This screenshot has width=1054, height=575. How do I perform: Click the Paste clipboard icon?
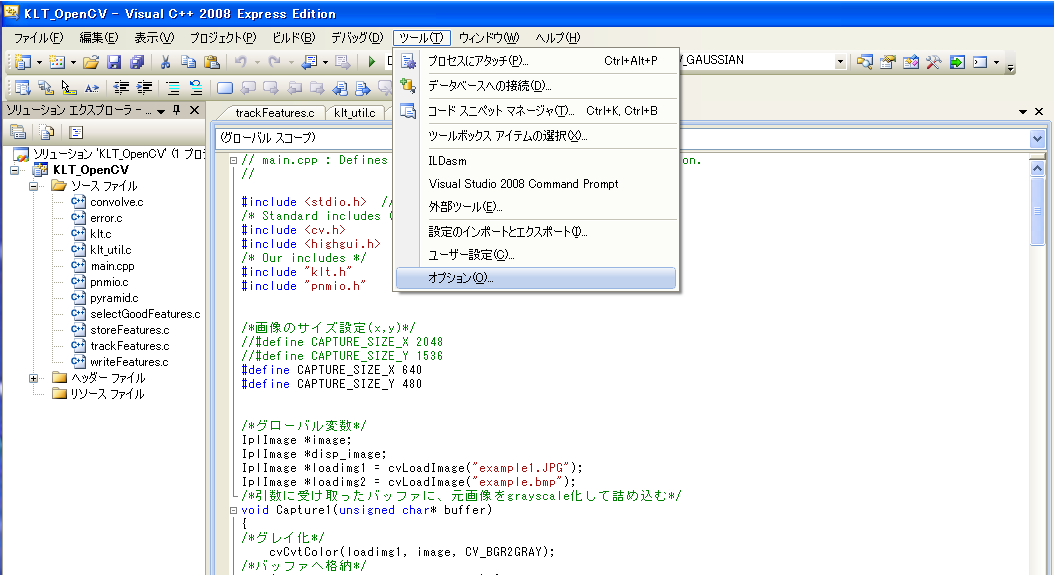coord(212,62)
